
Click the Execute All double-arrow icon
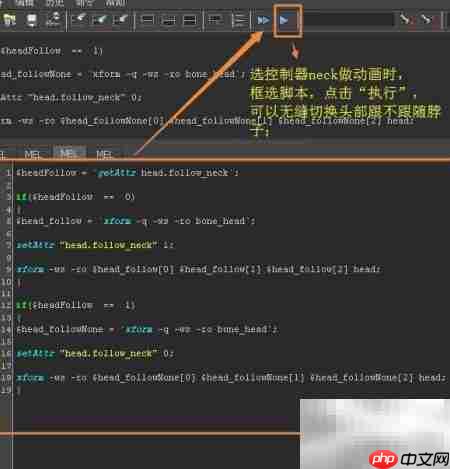point(263,21)
